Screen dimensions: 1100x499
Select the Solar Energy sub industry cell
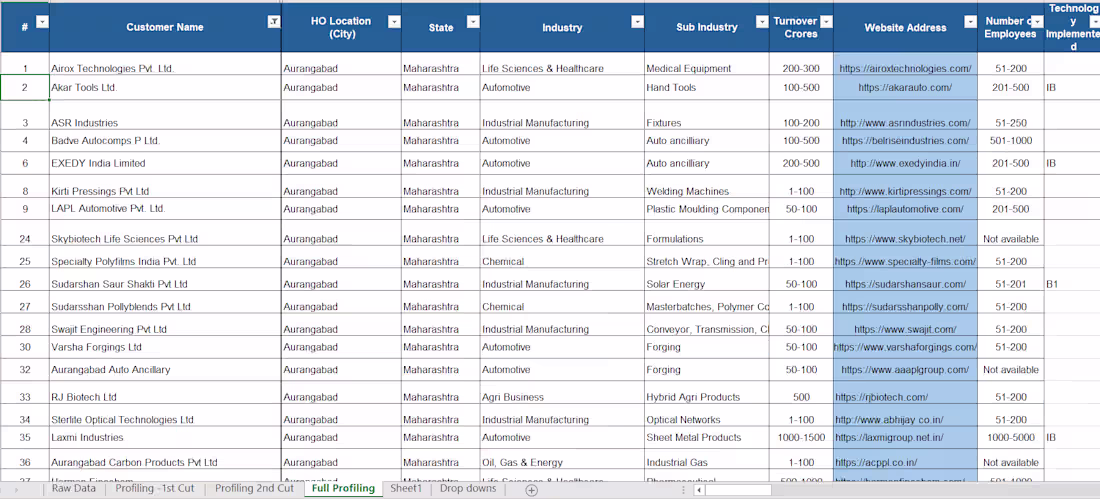(x=706, y=280)
